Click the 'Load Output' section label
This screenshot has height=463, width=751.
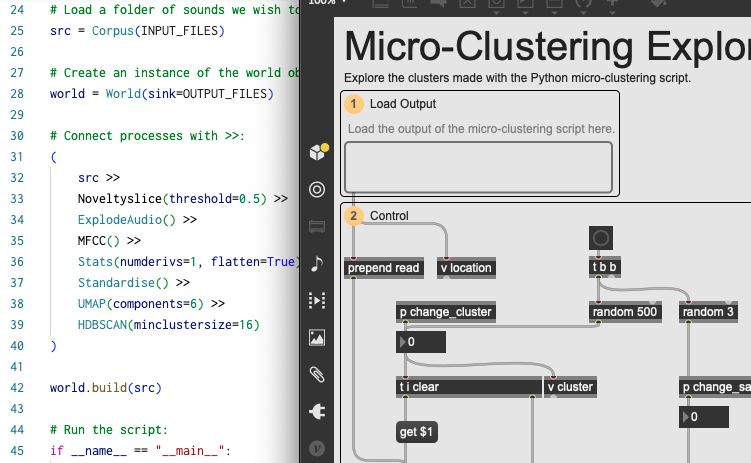(403, 104)
